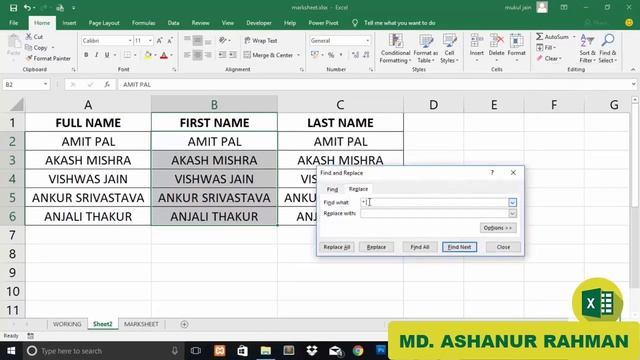This screenshot has height=360, width=640.
Task: Apply Percent Style
Action: (331, 55)
